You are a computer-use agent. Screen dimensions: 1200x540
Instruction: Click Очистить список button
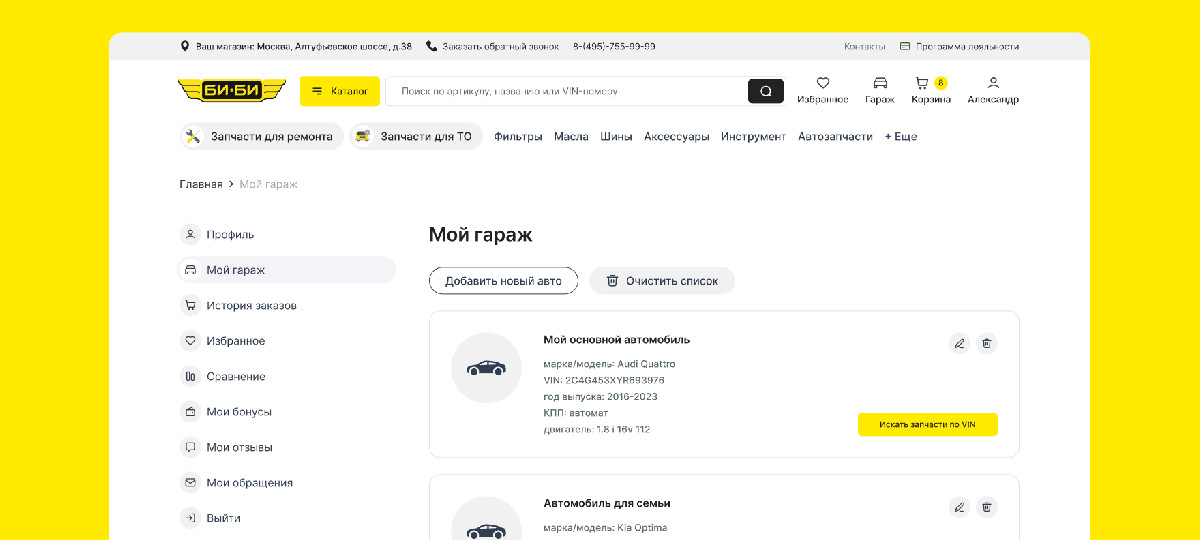(x=662, y=281)
